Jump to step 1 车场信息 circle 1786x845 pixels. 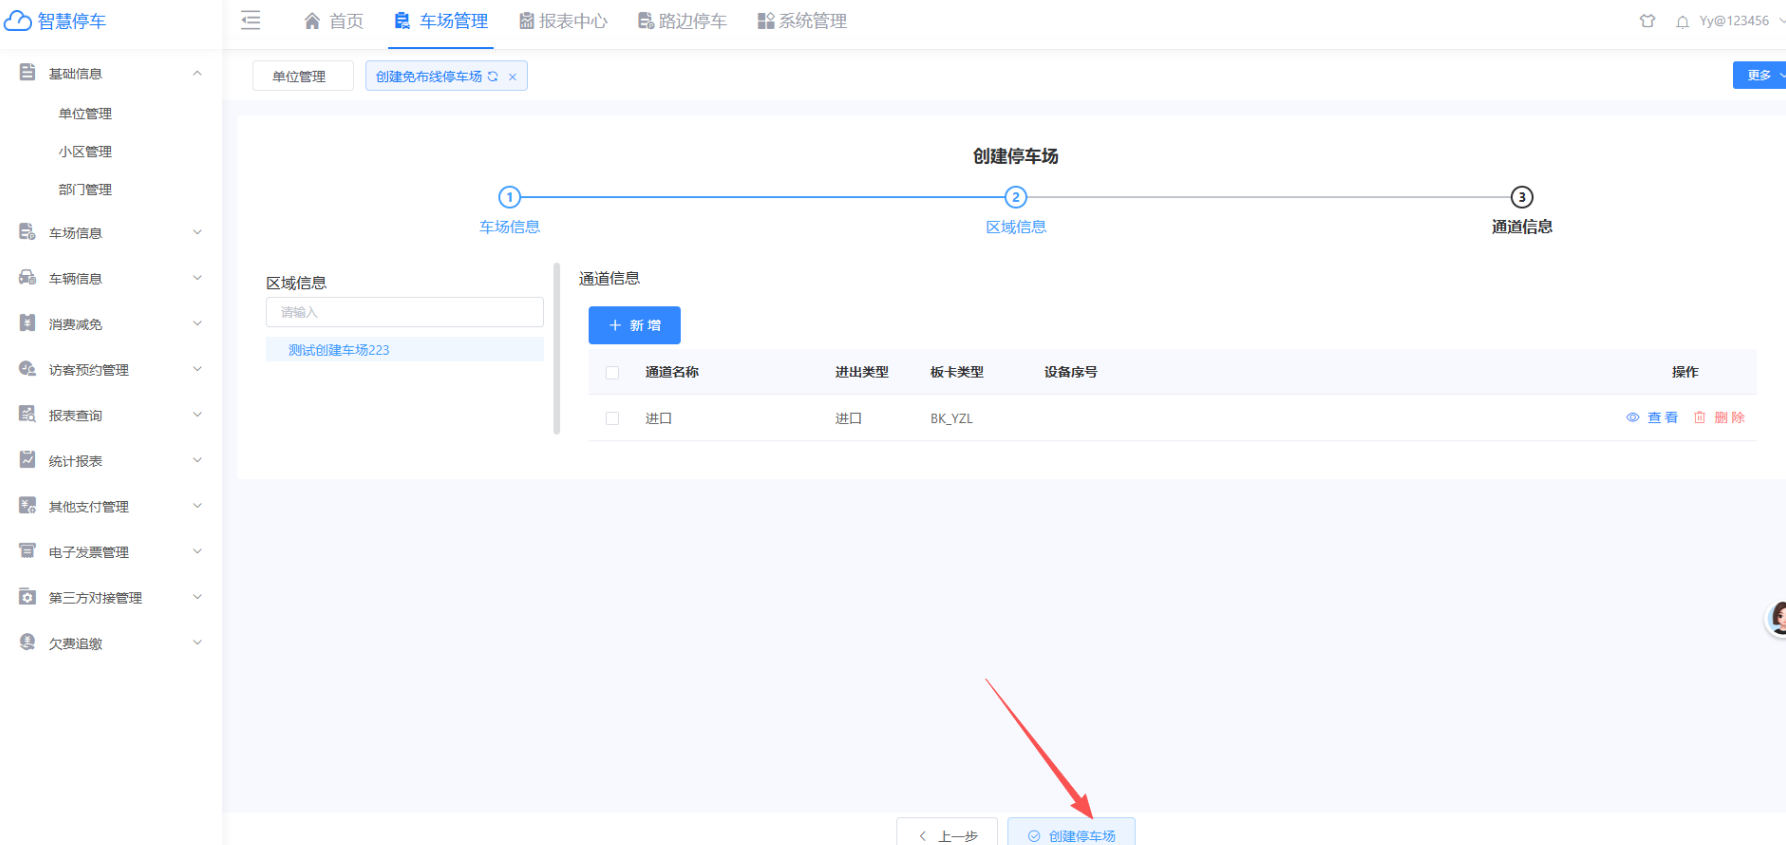tap(510, 197)
